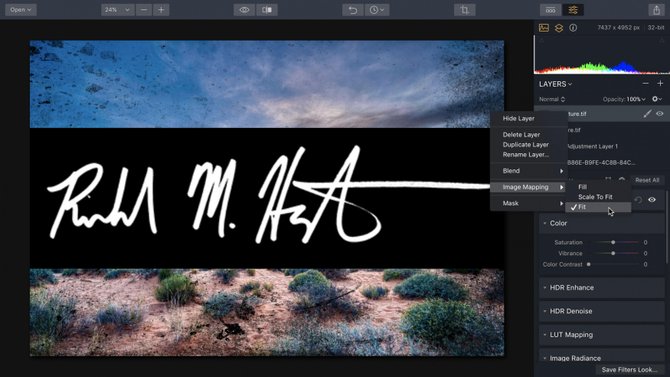
Task: Add a new layer with plus icon
Action: tap(660, 84)
